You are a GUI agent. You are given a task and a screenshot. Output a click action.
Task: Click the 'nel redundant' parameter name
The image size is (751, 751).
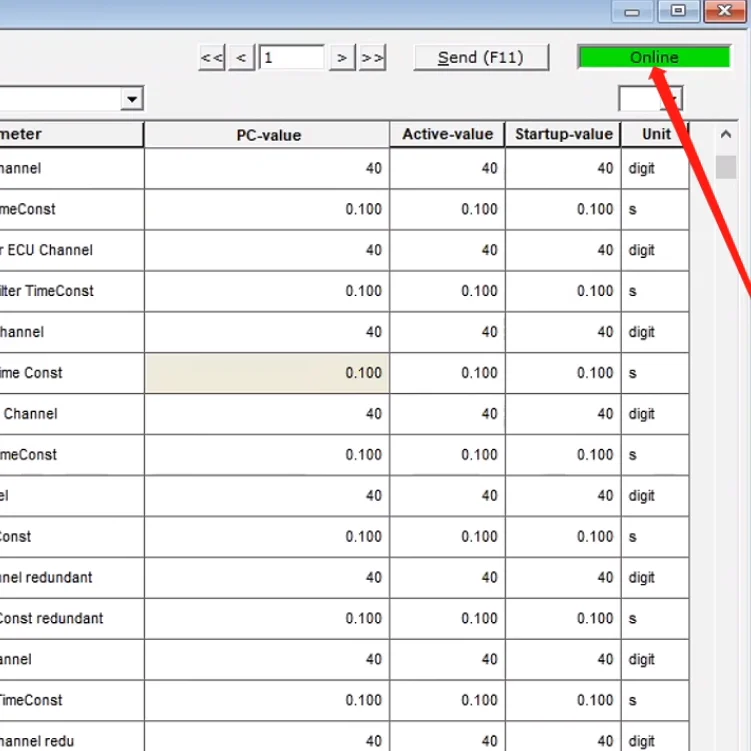pyautogui.click(x=46, y=577)
